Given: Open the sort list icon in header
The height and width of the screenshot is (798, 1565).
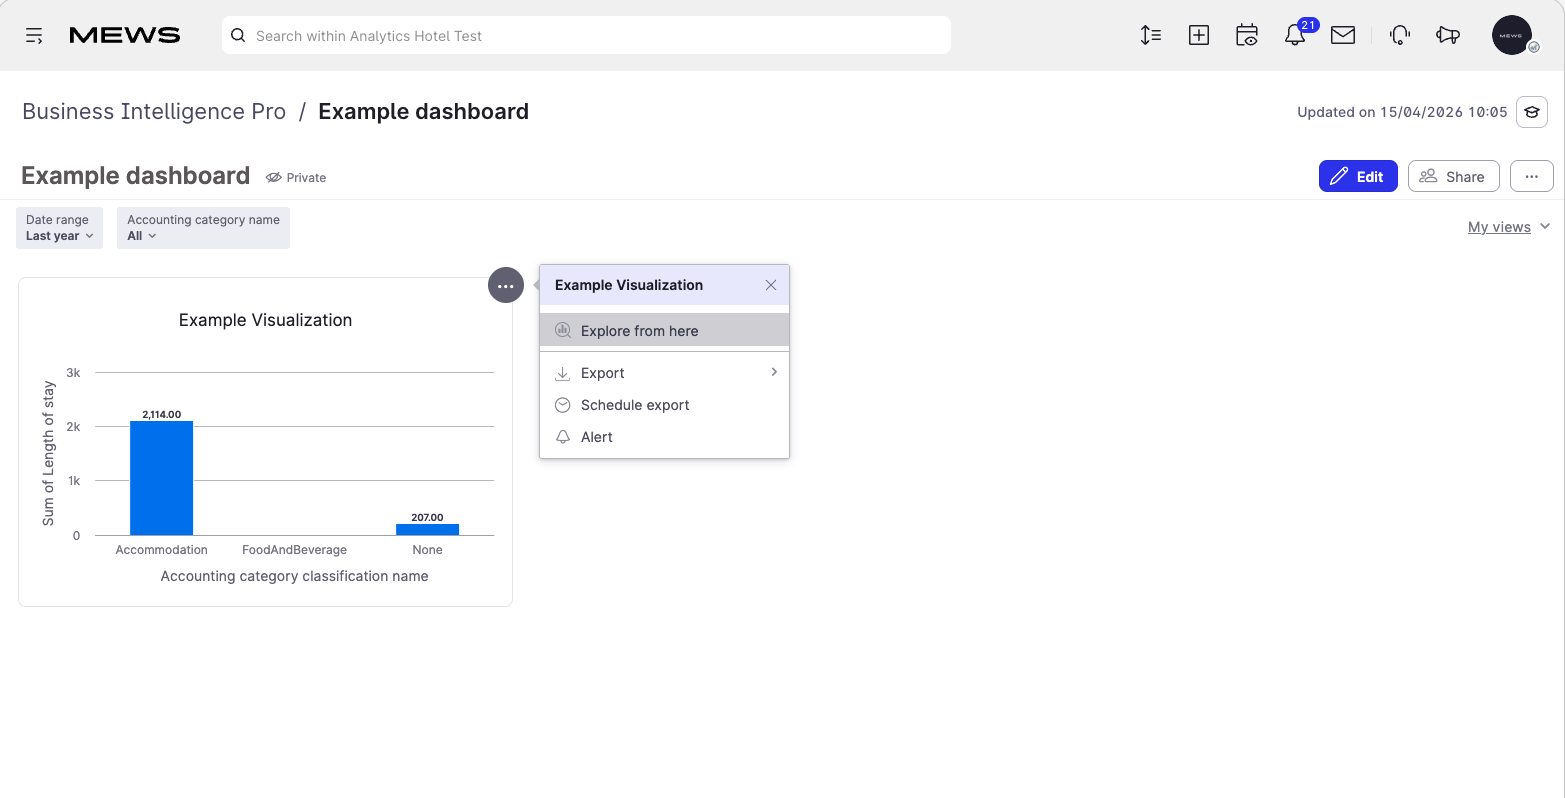Looking at the screenshot, I should point(1150,36).
